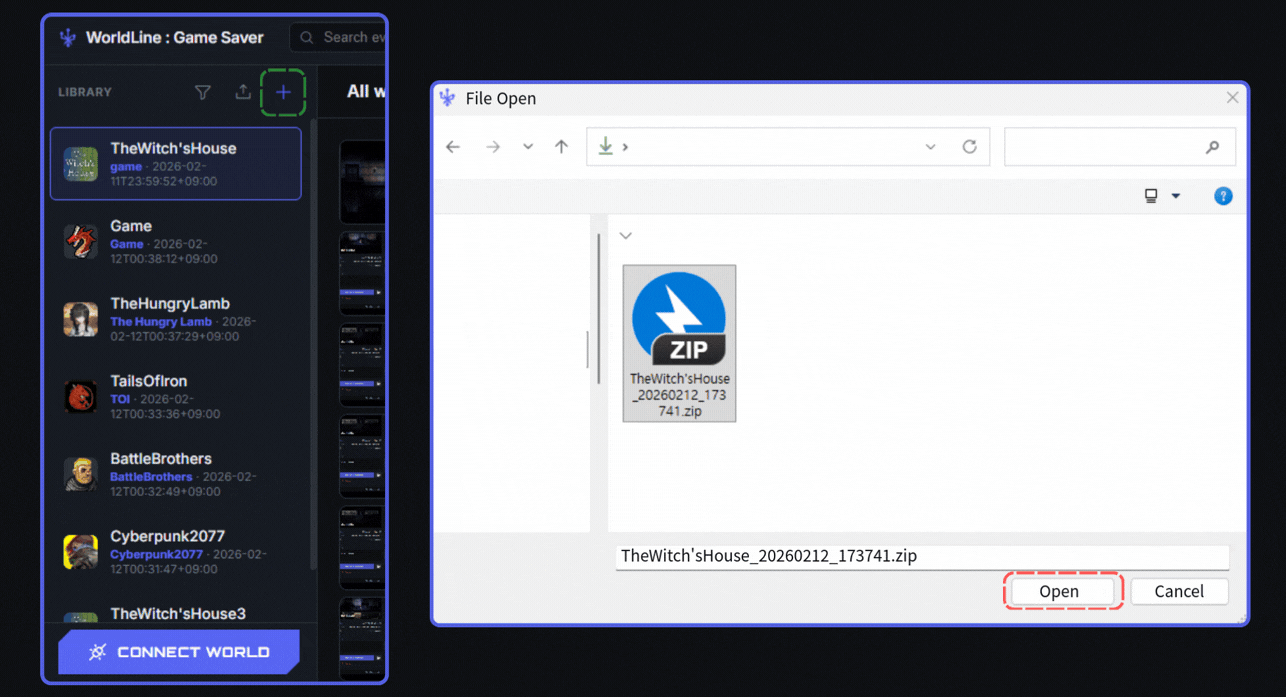Select TailsOfIron library entry
The width and height of the screenshot is (1286, 697).
point(176,397)
